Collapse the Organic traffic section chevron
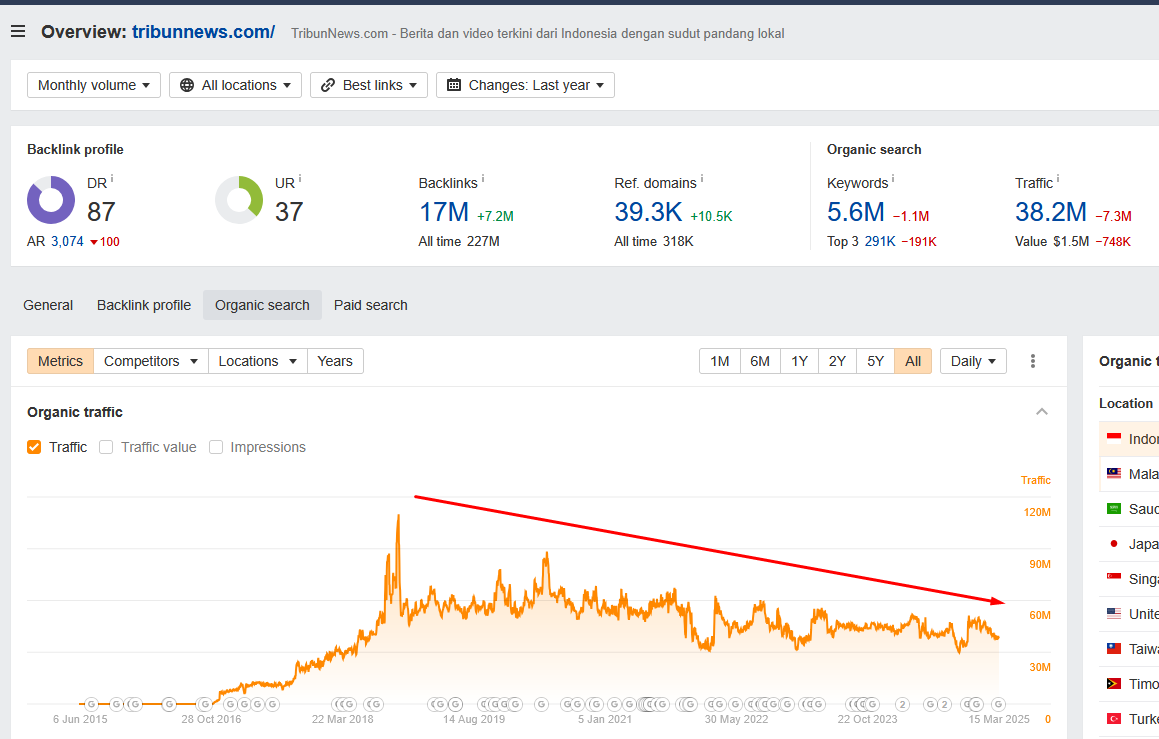Image resolution: width=1159 pixels, height=739 pixels. (1041, 412)
